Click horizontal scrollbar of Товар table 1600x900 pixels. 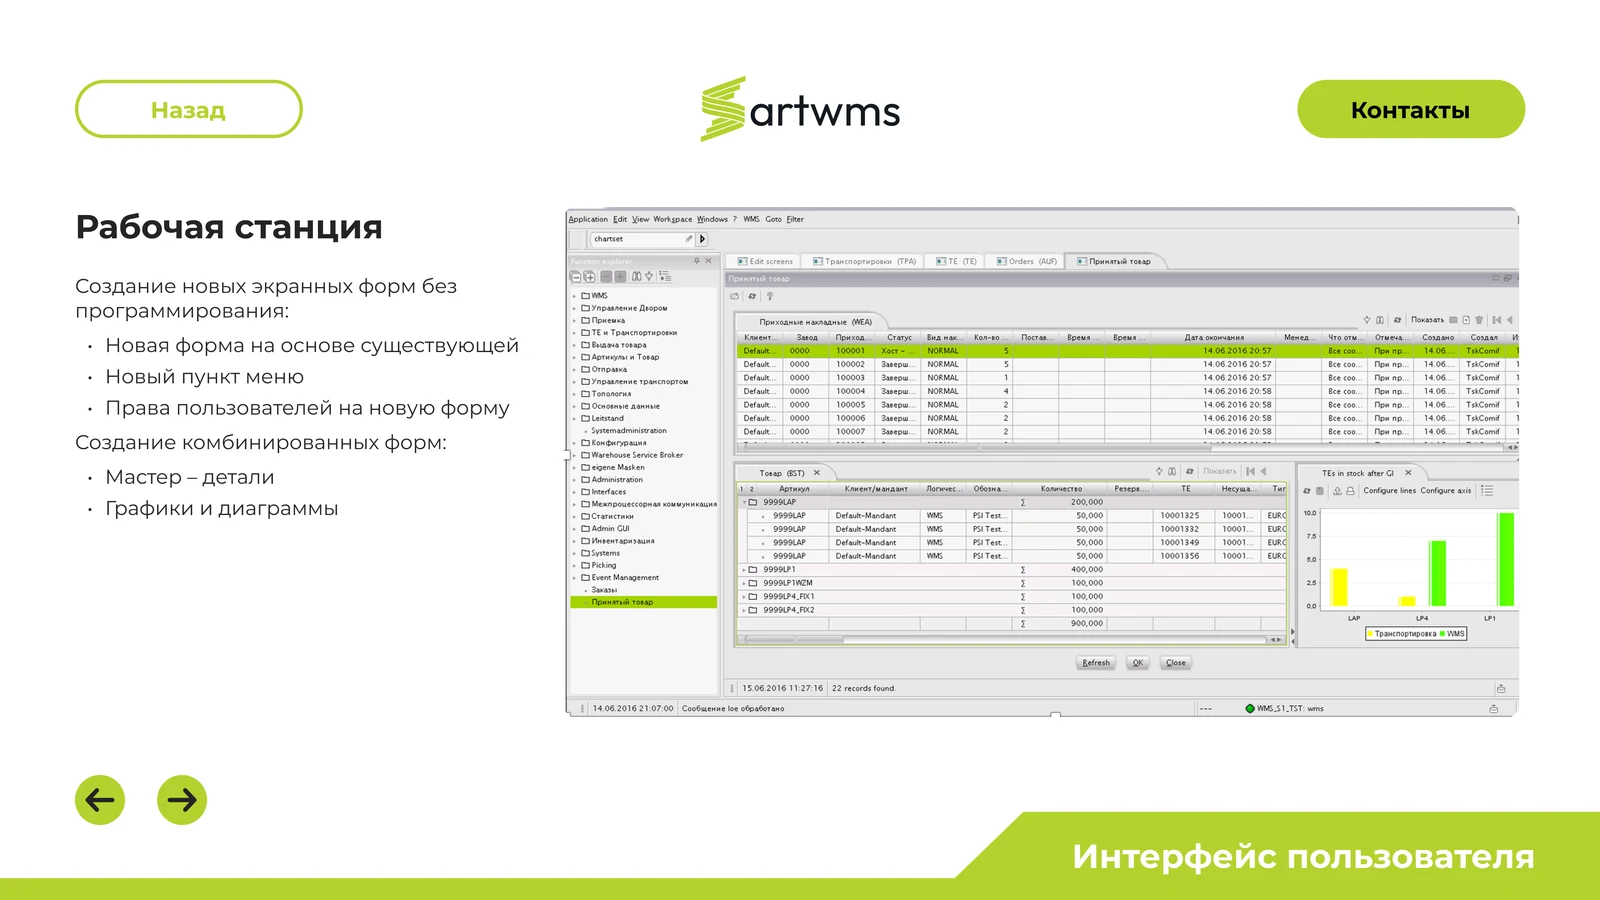(x=1010, y=640)
